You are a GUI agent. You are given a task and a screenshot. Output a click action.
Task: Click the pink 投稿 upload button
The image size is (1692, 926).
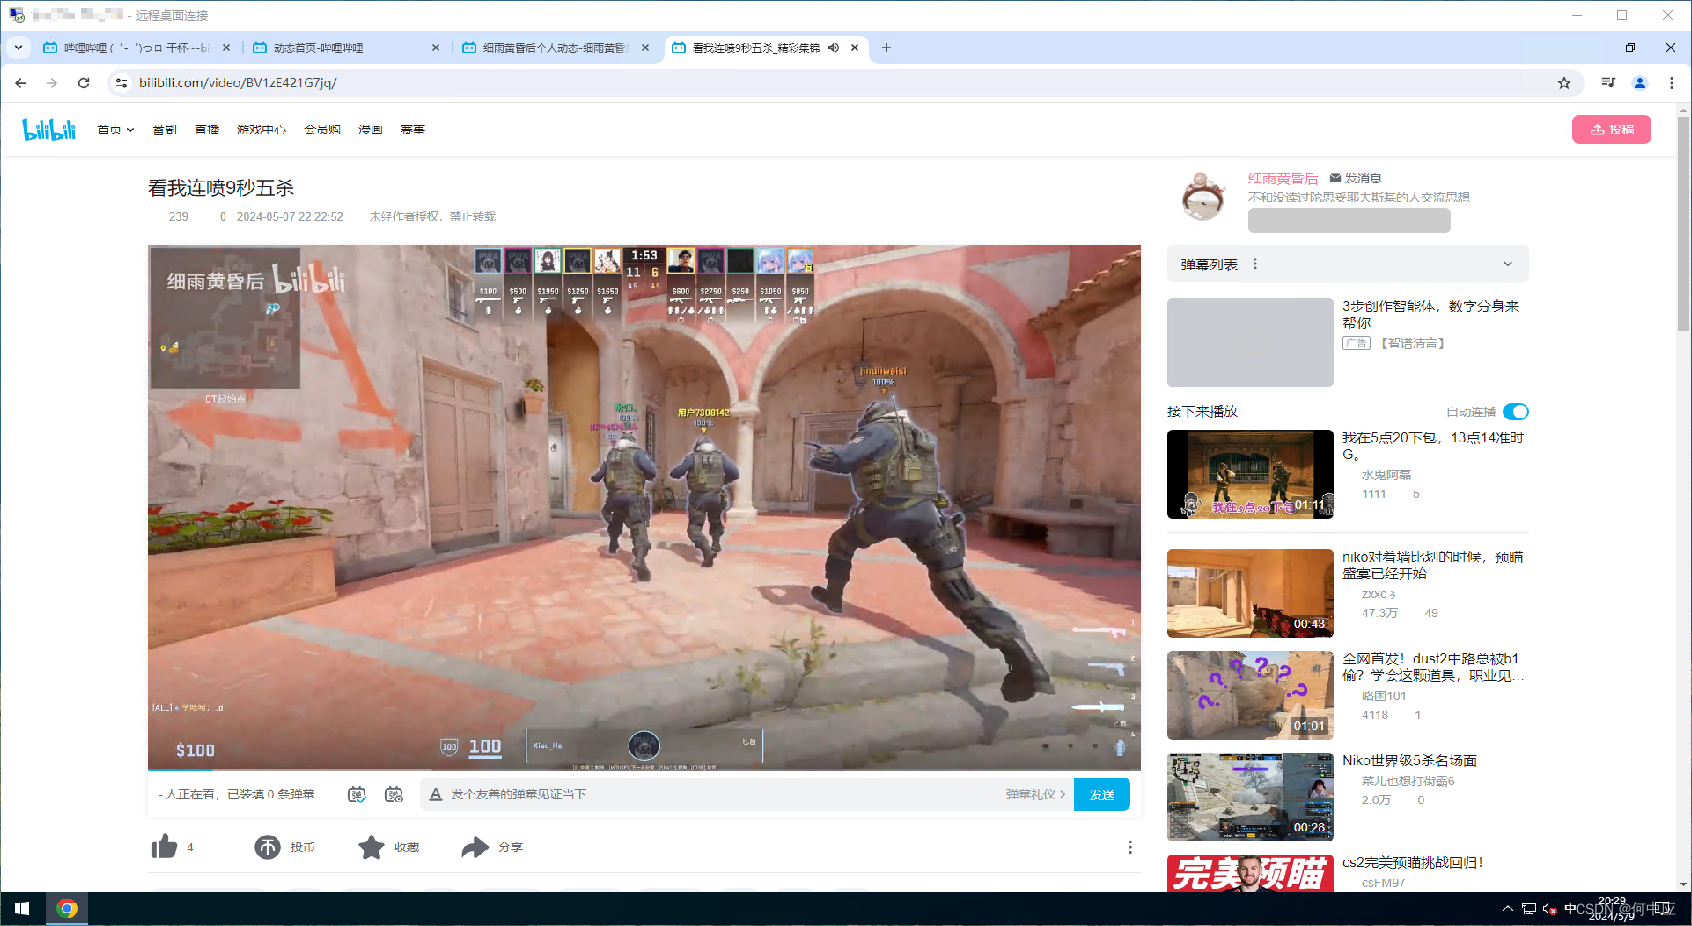(1611, 130)
